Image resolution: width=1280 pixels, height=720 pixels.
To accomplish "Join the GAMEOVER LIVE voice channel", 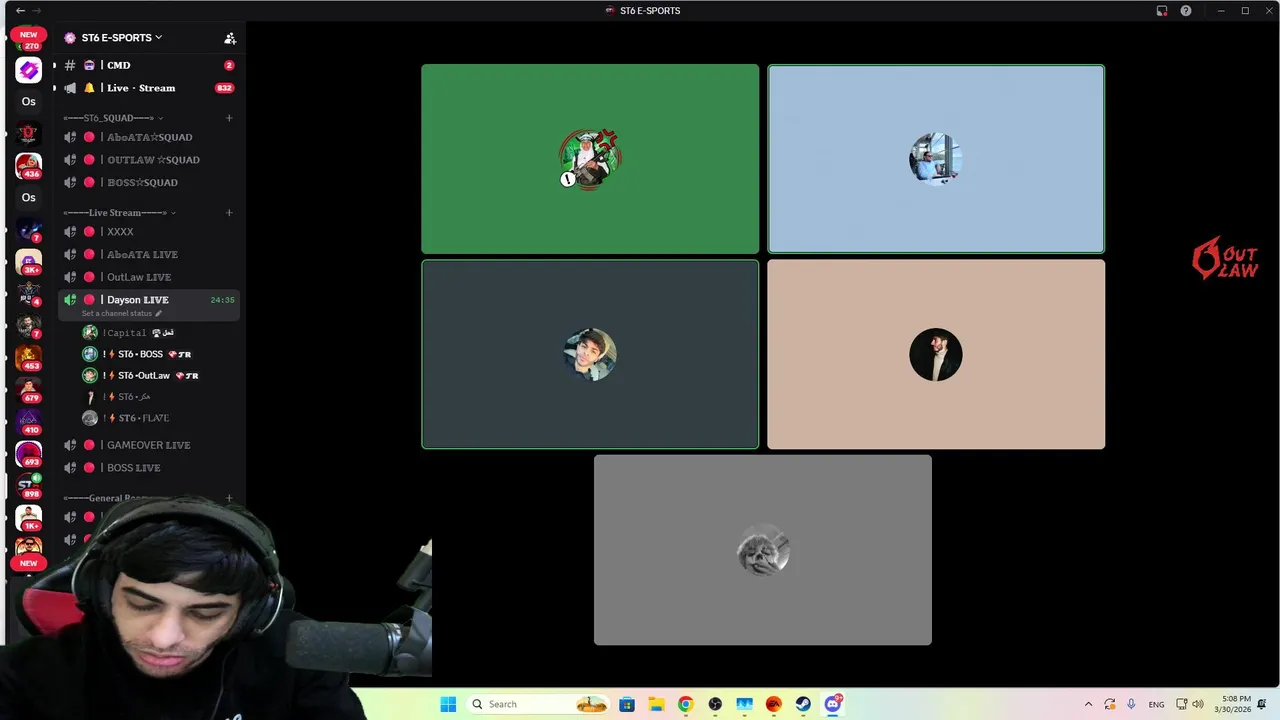I will (x=148, y=445).
